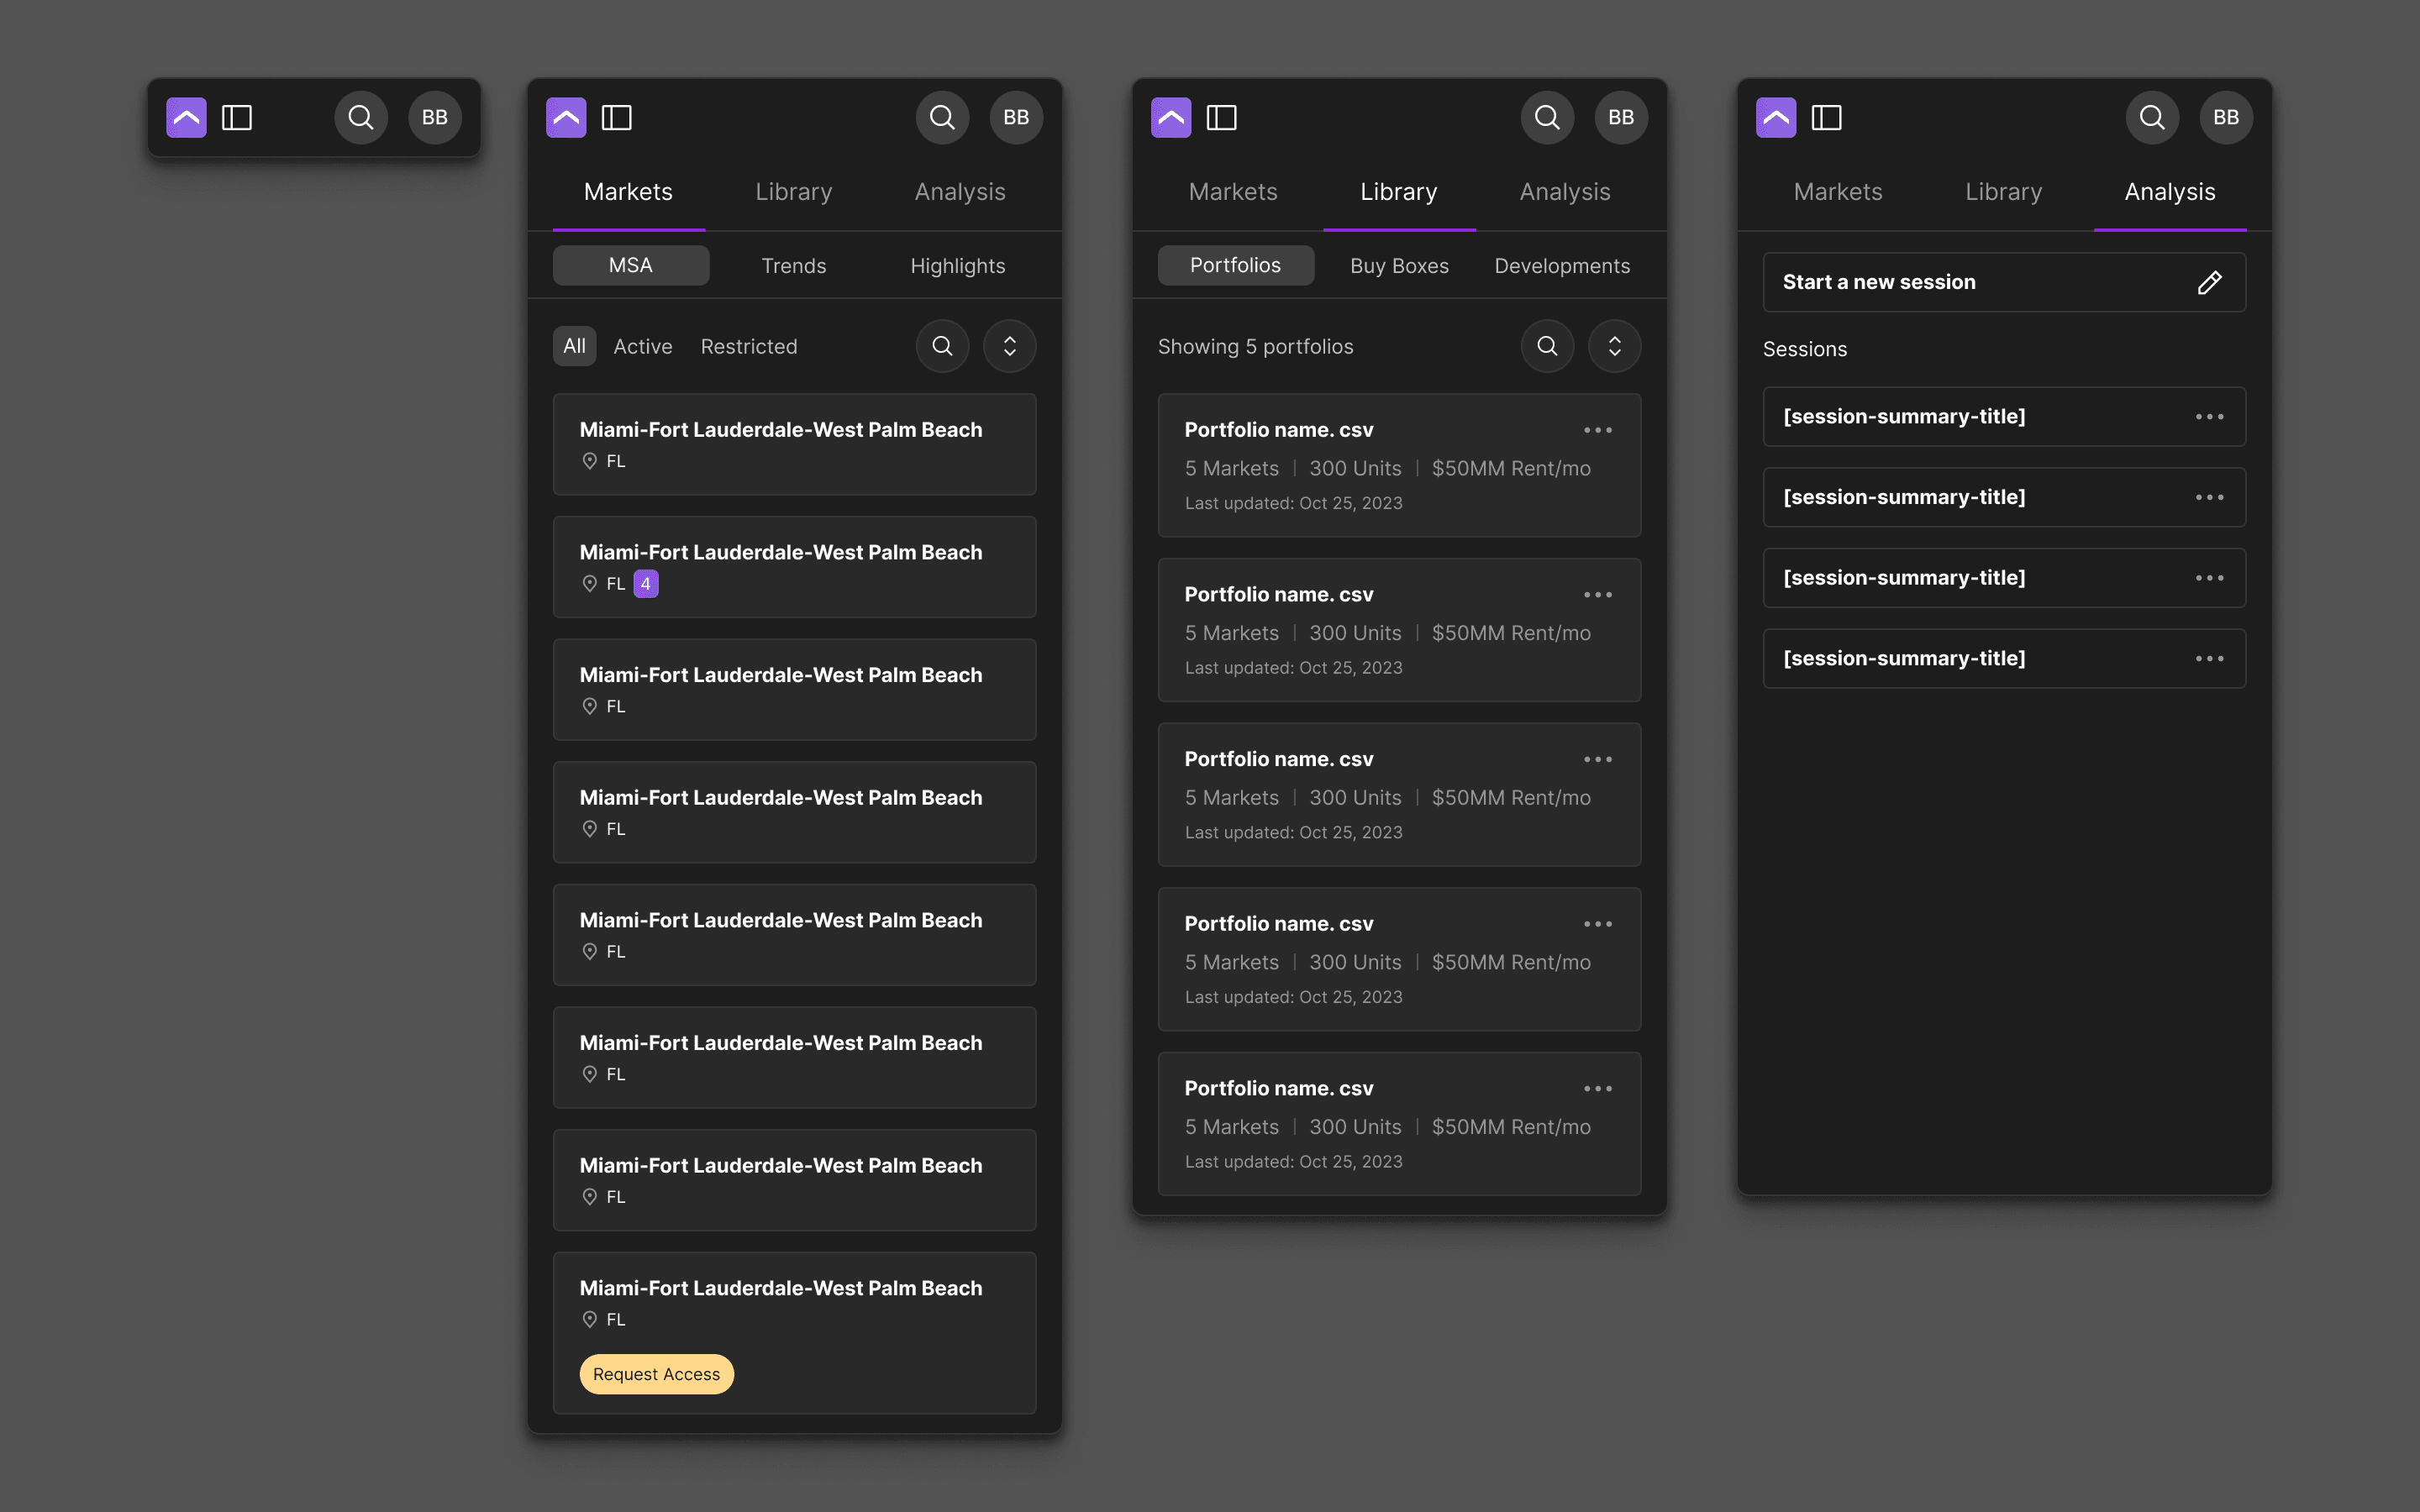Screen dimensions: 2420x1512
Task: Toggle the sidebar icon in the Markets panel header
Action: (617, 117)
